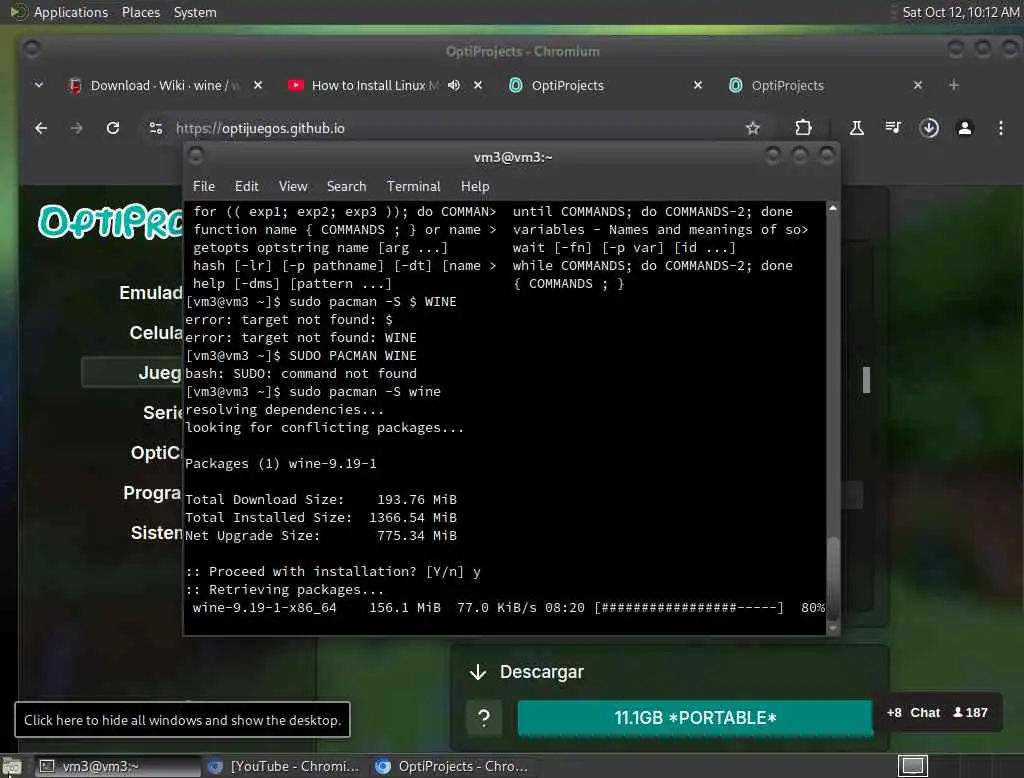Open Progra sidebar link on OptiProjects
This screenshot has width=1024, height=778.
152,493
